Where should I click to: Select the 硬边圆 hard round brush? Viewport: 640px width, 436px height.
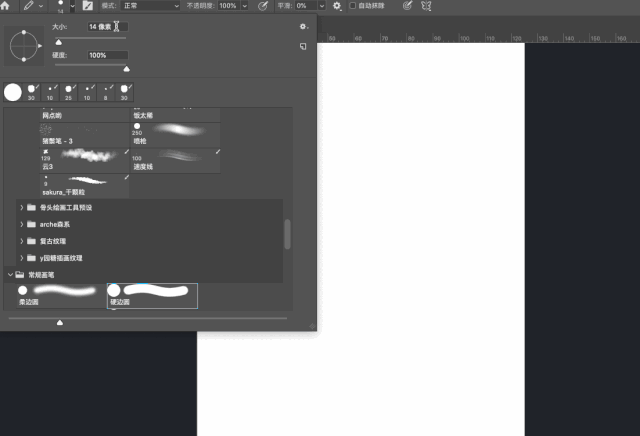152,296
